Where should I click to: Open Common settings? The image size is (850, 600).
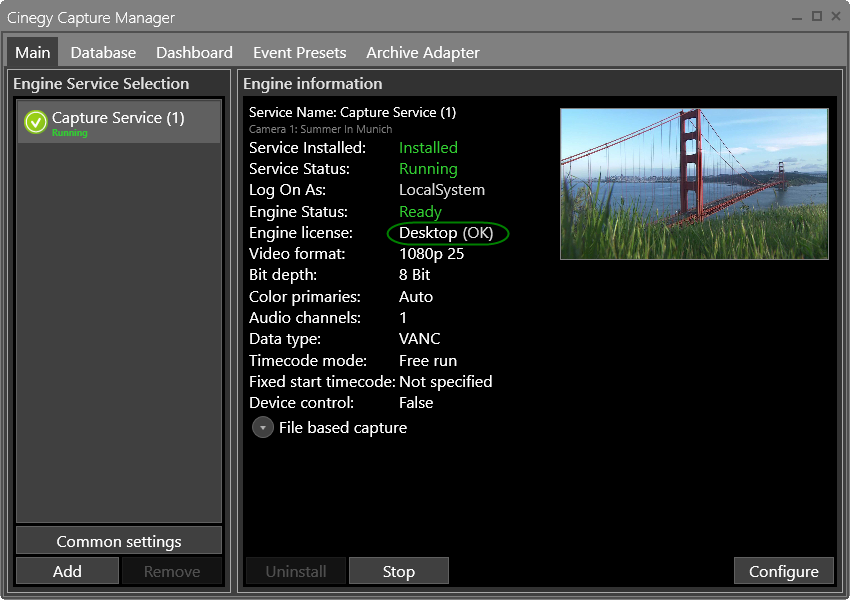(x=119, y=541)
